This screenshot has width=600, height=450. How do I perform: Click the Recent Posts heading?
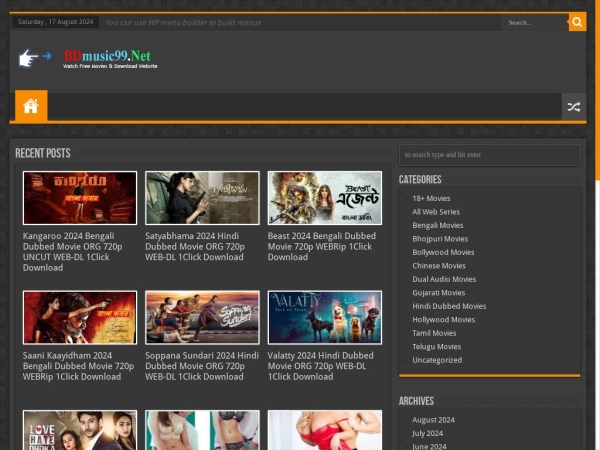(x=43, y=153)
